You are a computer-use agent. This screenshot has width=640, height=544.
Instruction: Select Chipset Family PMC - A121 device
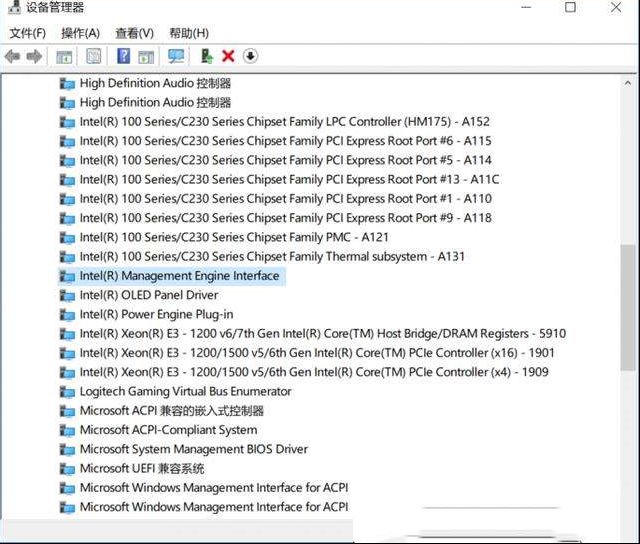[234, 237]
